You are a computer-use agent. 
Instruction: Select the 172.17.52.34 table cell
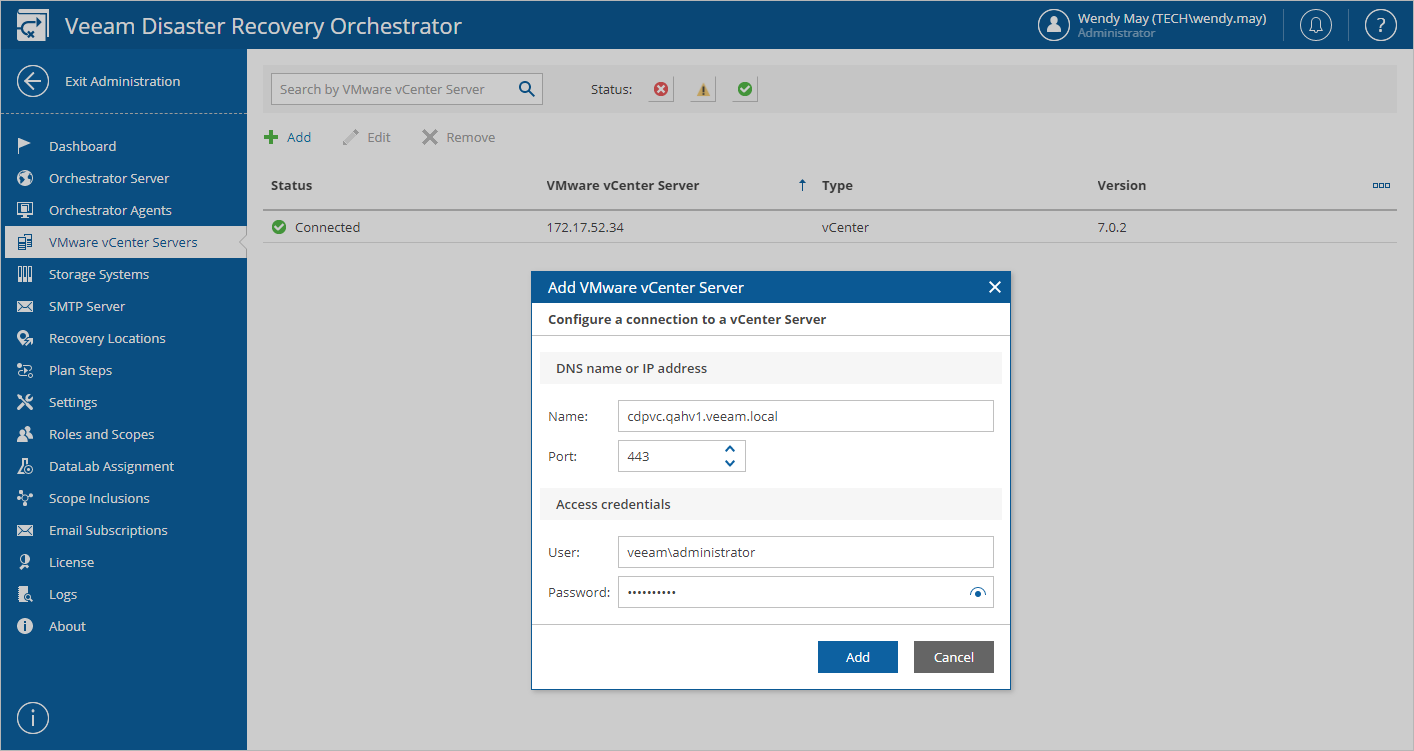coord(585,227)
